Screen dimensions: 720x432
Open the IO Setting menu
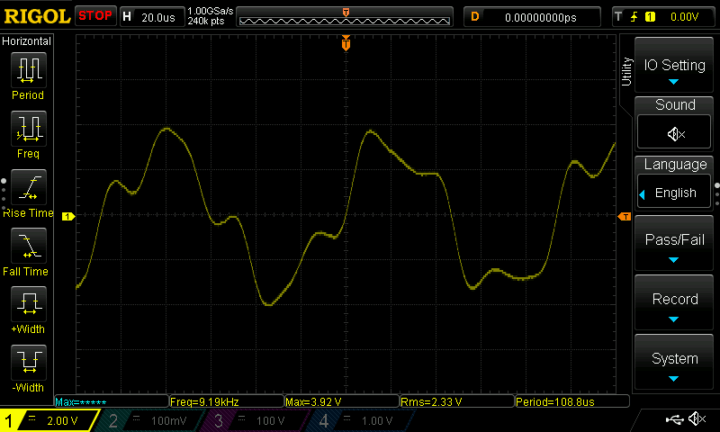coord(674,65)
